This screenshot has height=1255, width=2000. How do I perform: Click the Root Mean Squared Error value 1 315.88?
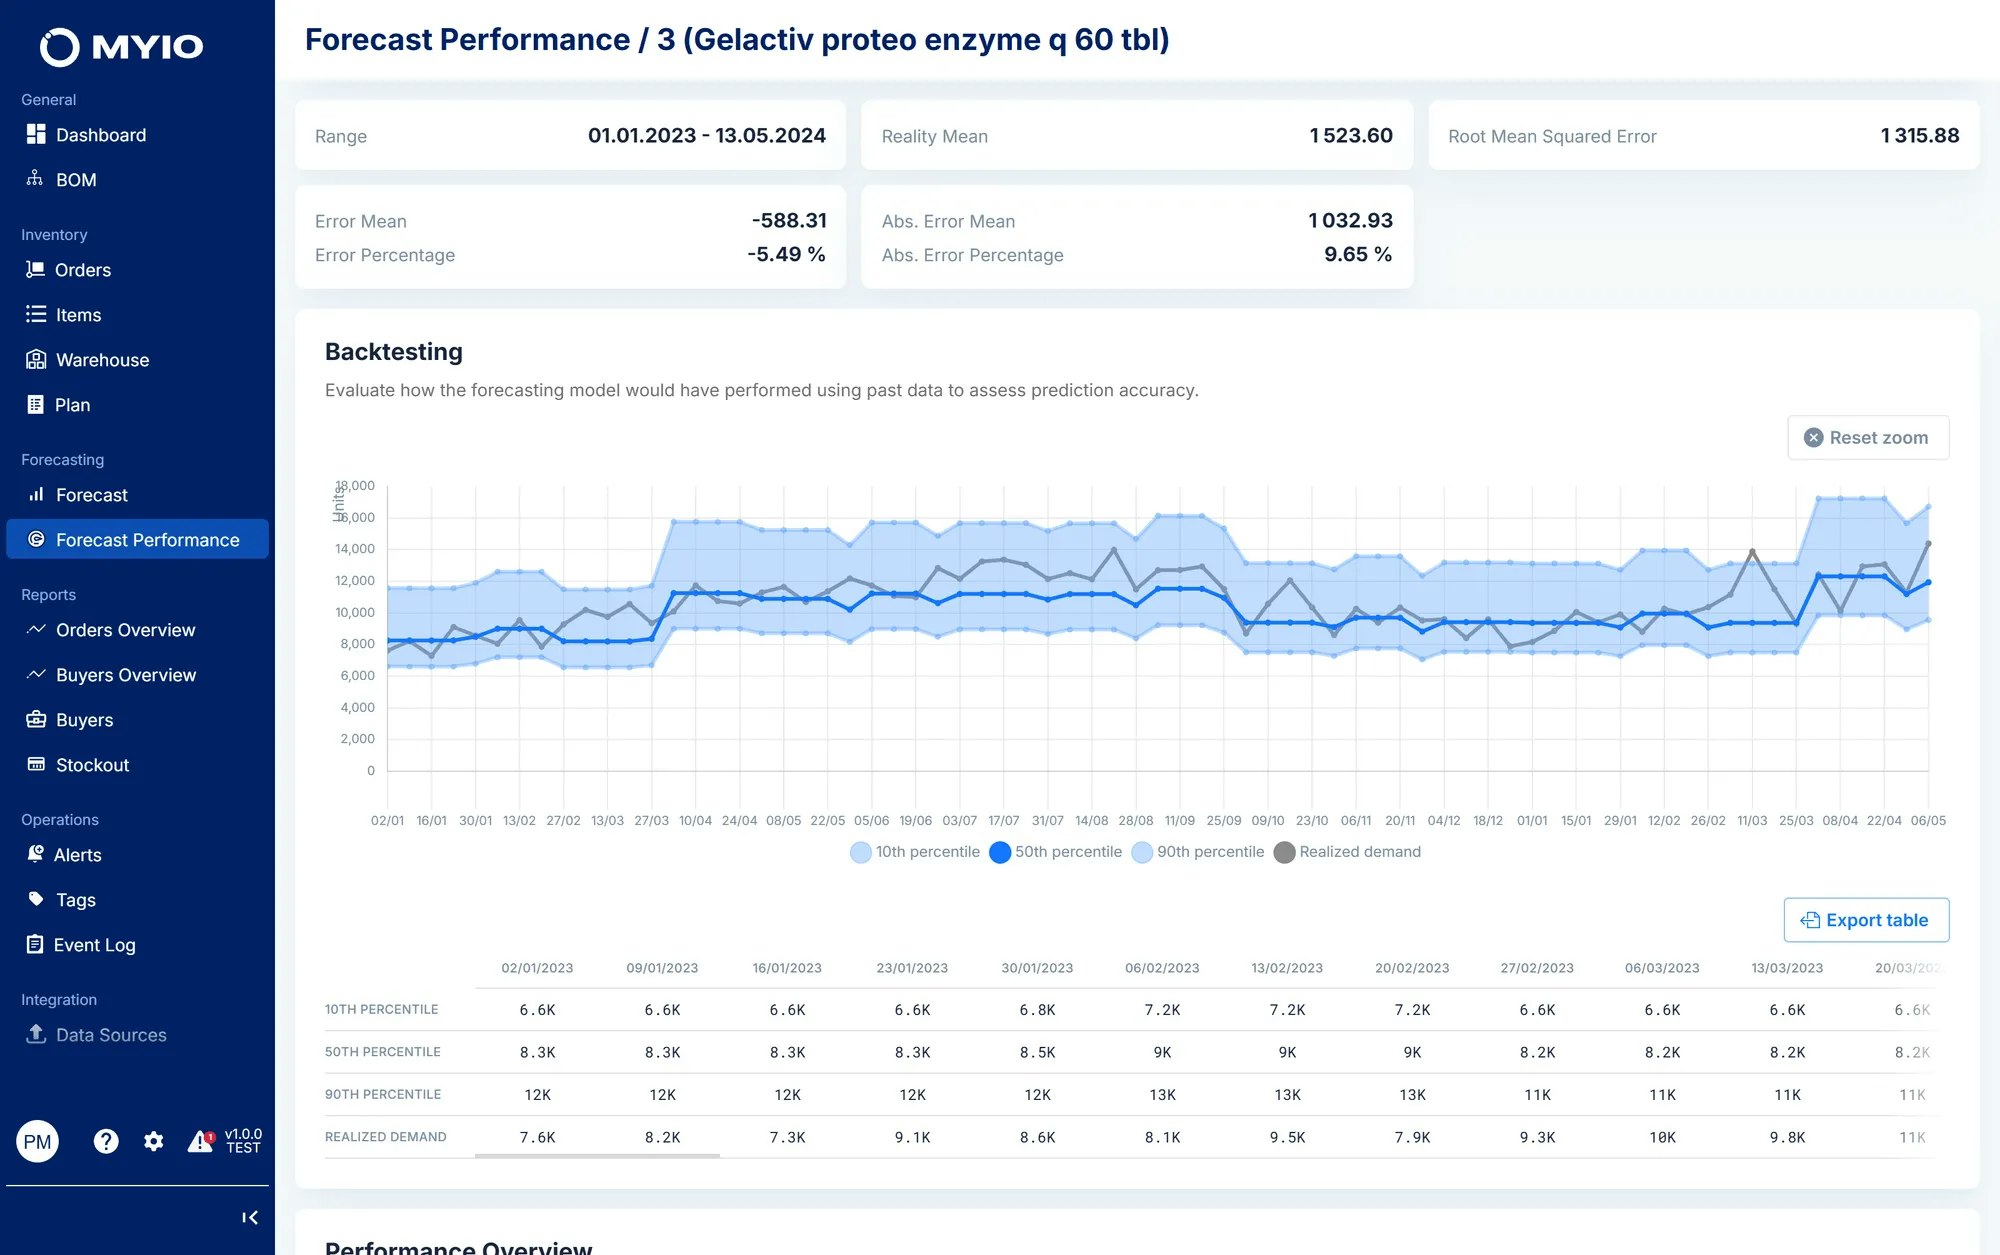pyautogui.click(x=1919, y=135)
